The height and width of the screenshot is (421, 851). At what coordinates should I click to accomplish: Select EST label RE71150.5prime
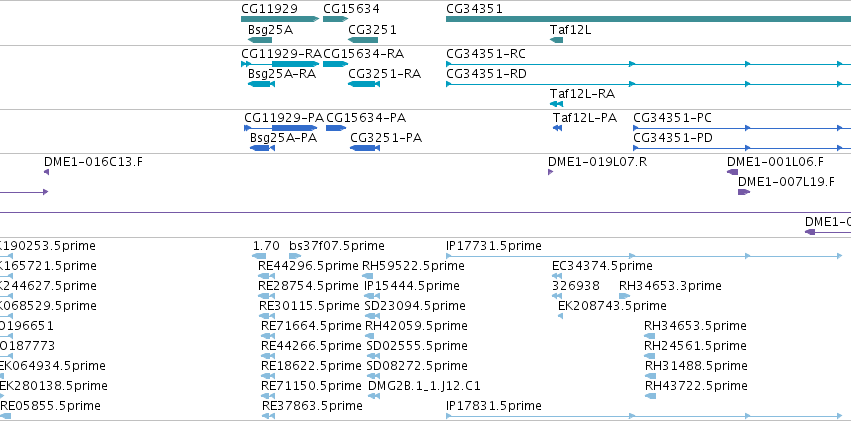[312, 386]
